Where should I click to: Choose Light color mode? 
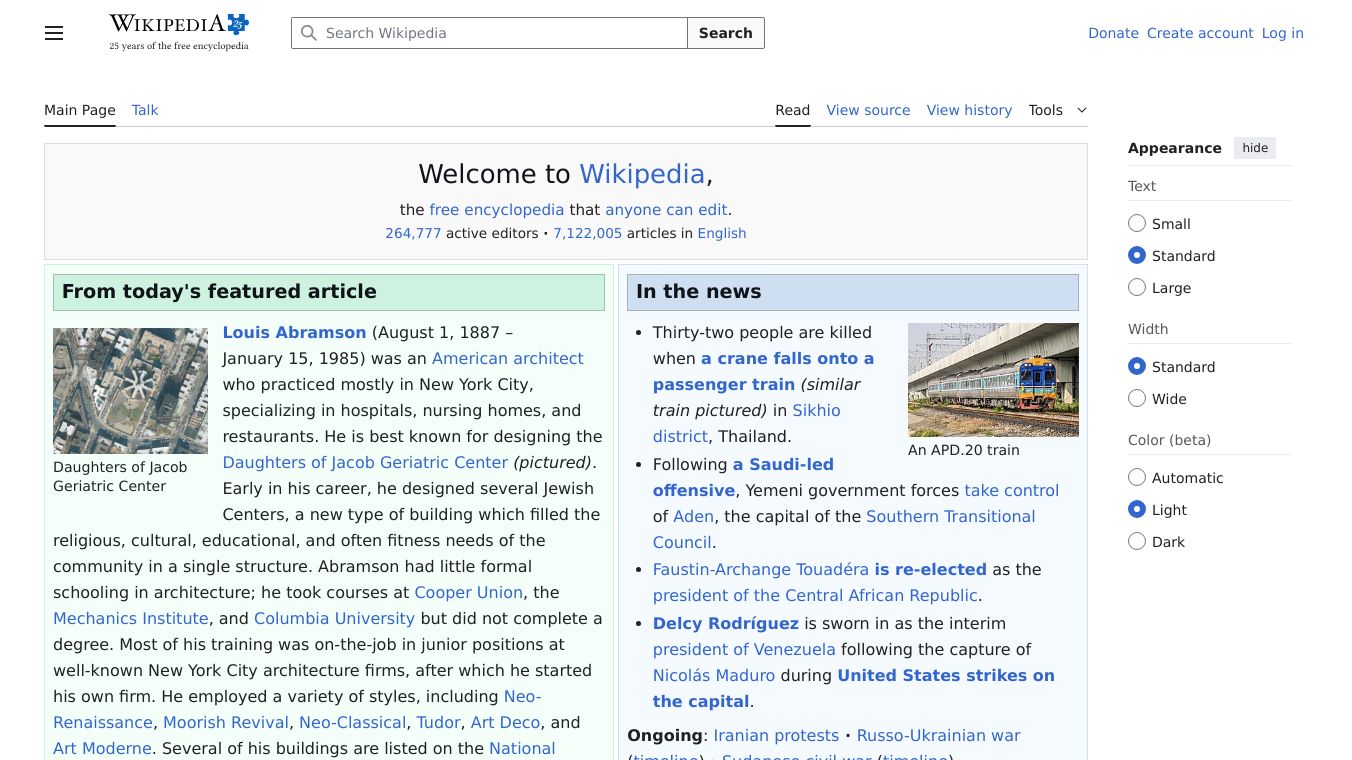click(1137, 510)
